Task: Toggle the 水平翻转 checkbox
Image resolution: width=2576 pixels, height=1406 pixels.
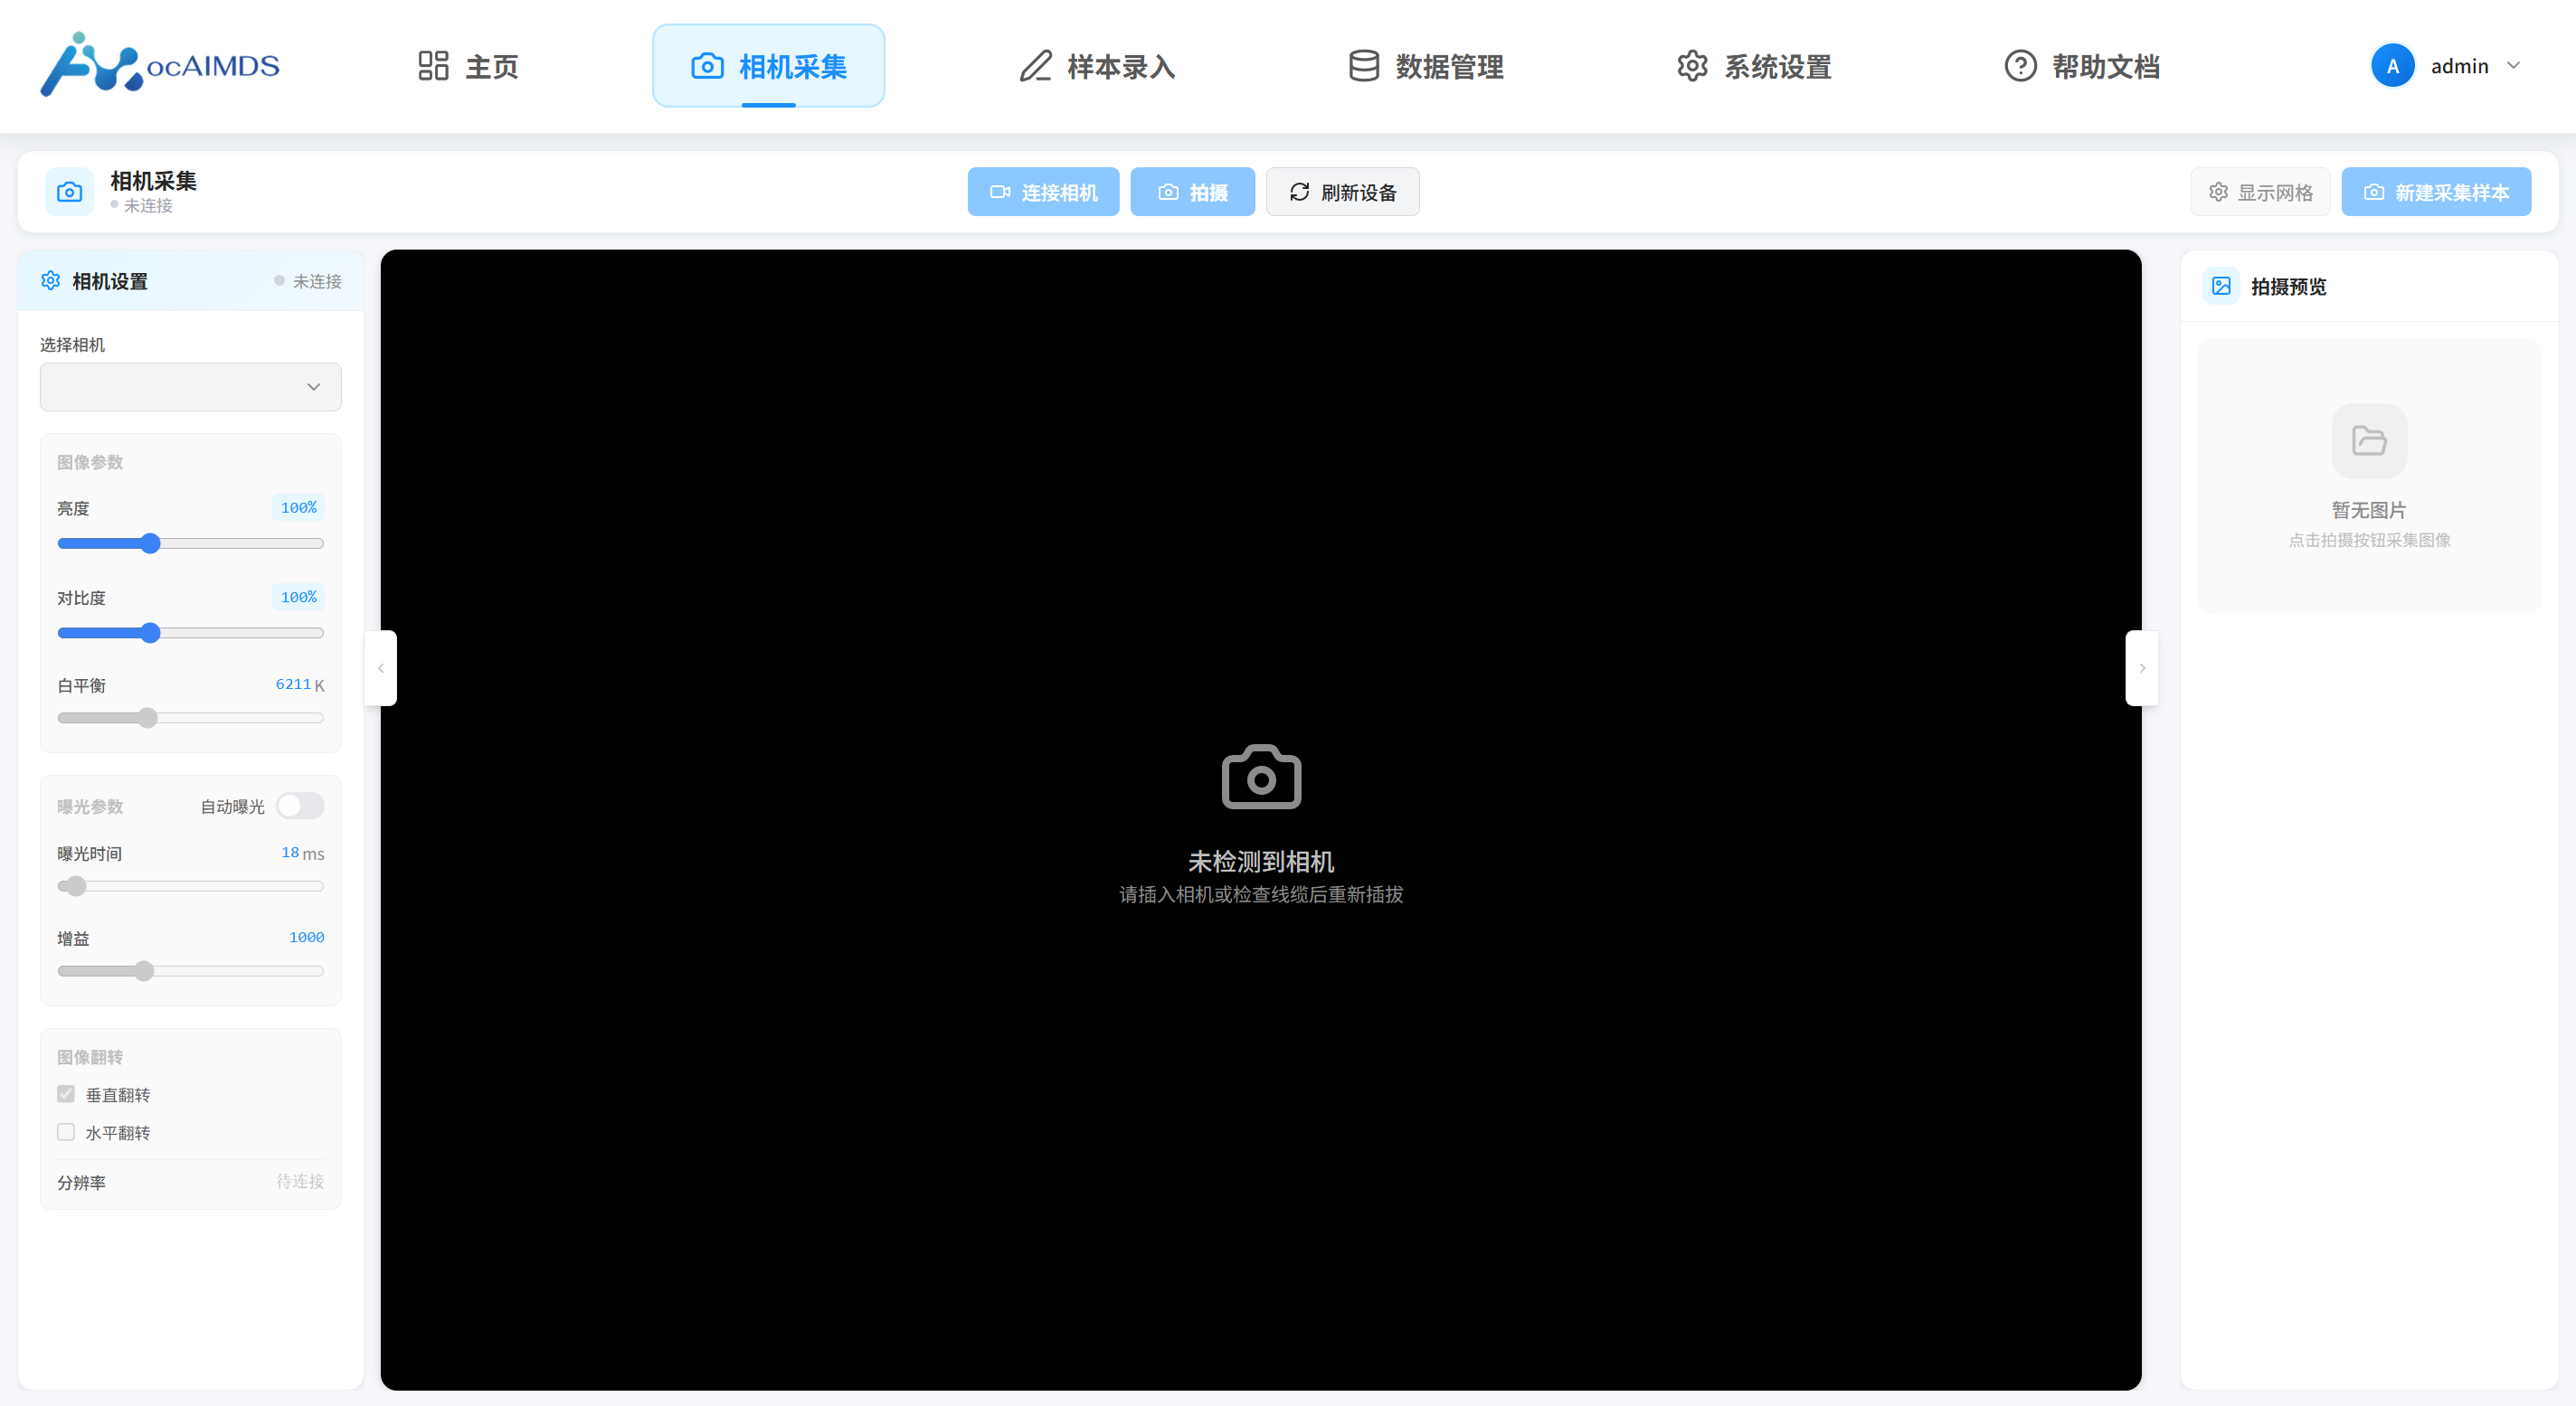Action: click(66, 1132)
